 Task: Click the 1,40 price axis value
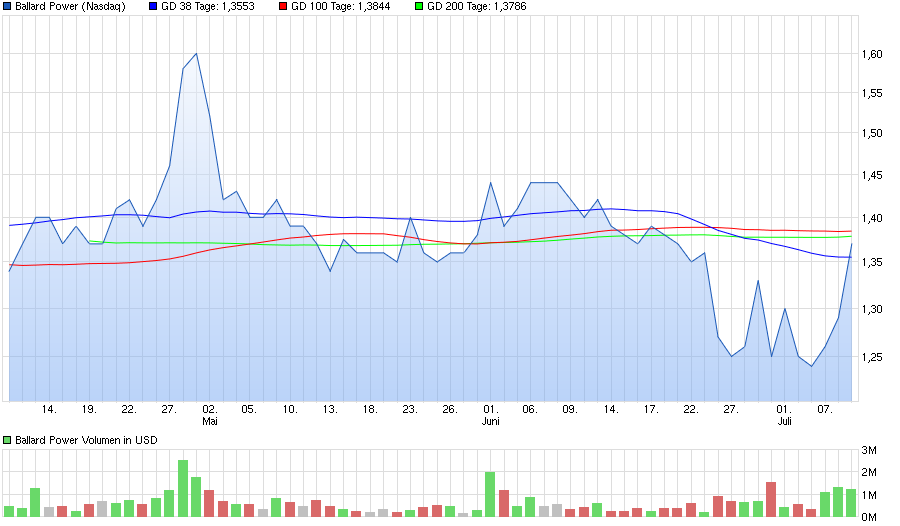click(872, 218)
